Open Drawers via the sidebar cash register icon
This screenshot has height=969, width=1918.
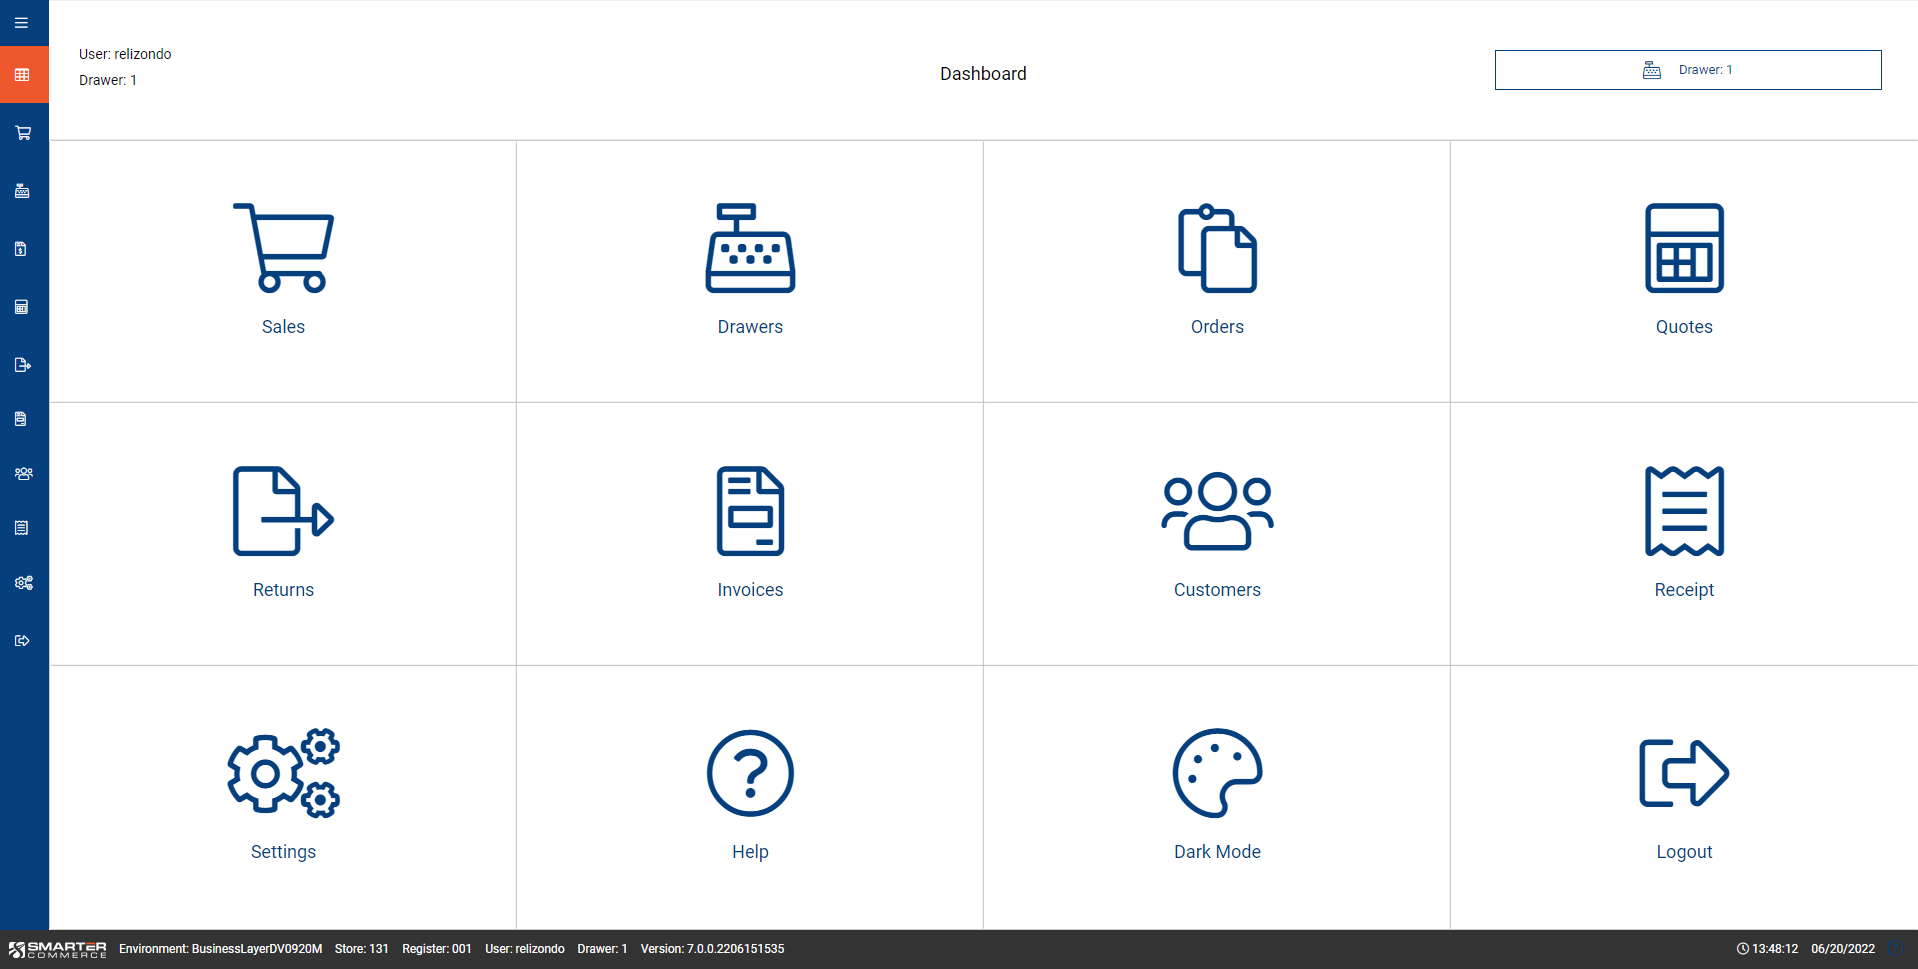coord(22,191)
